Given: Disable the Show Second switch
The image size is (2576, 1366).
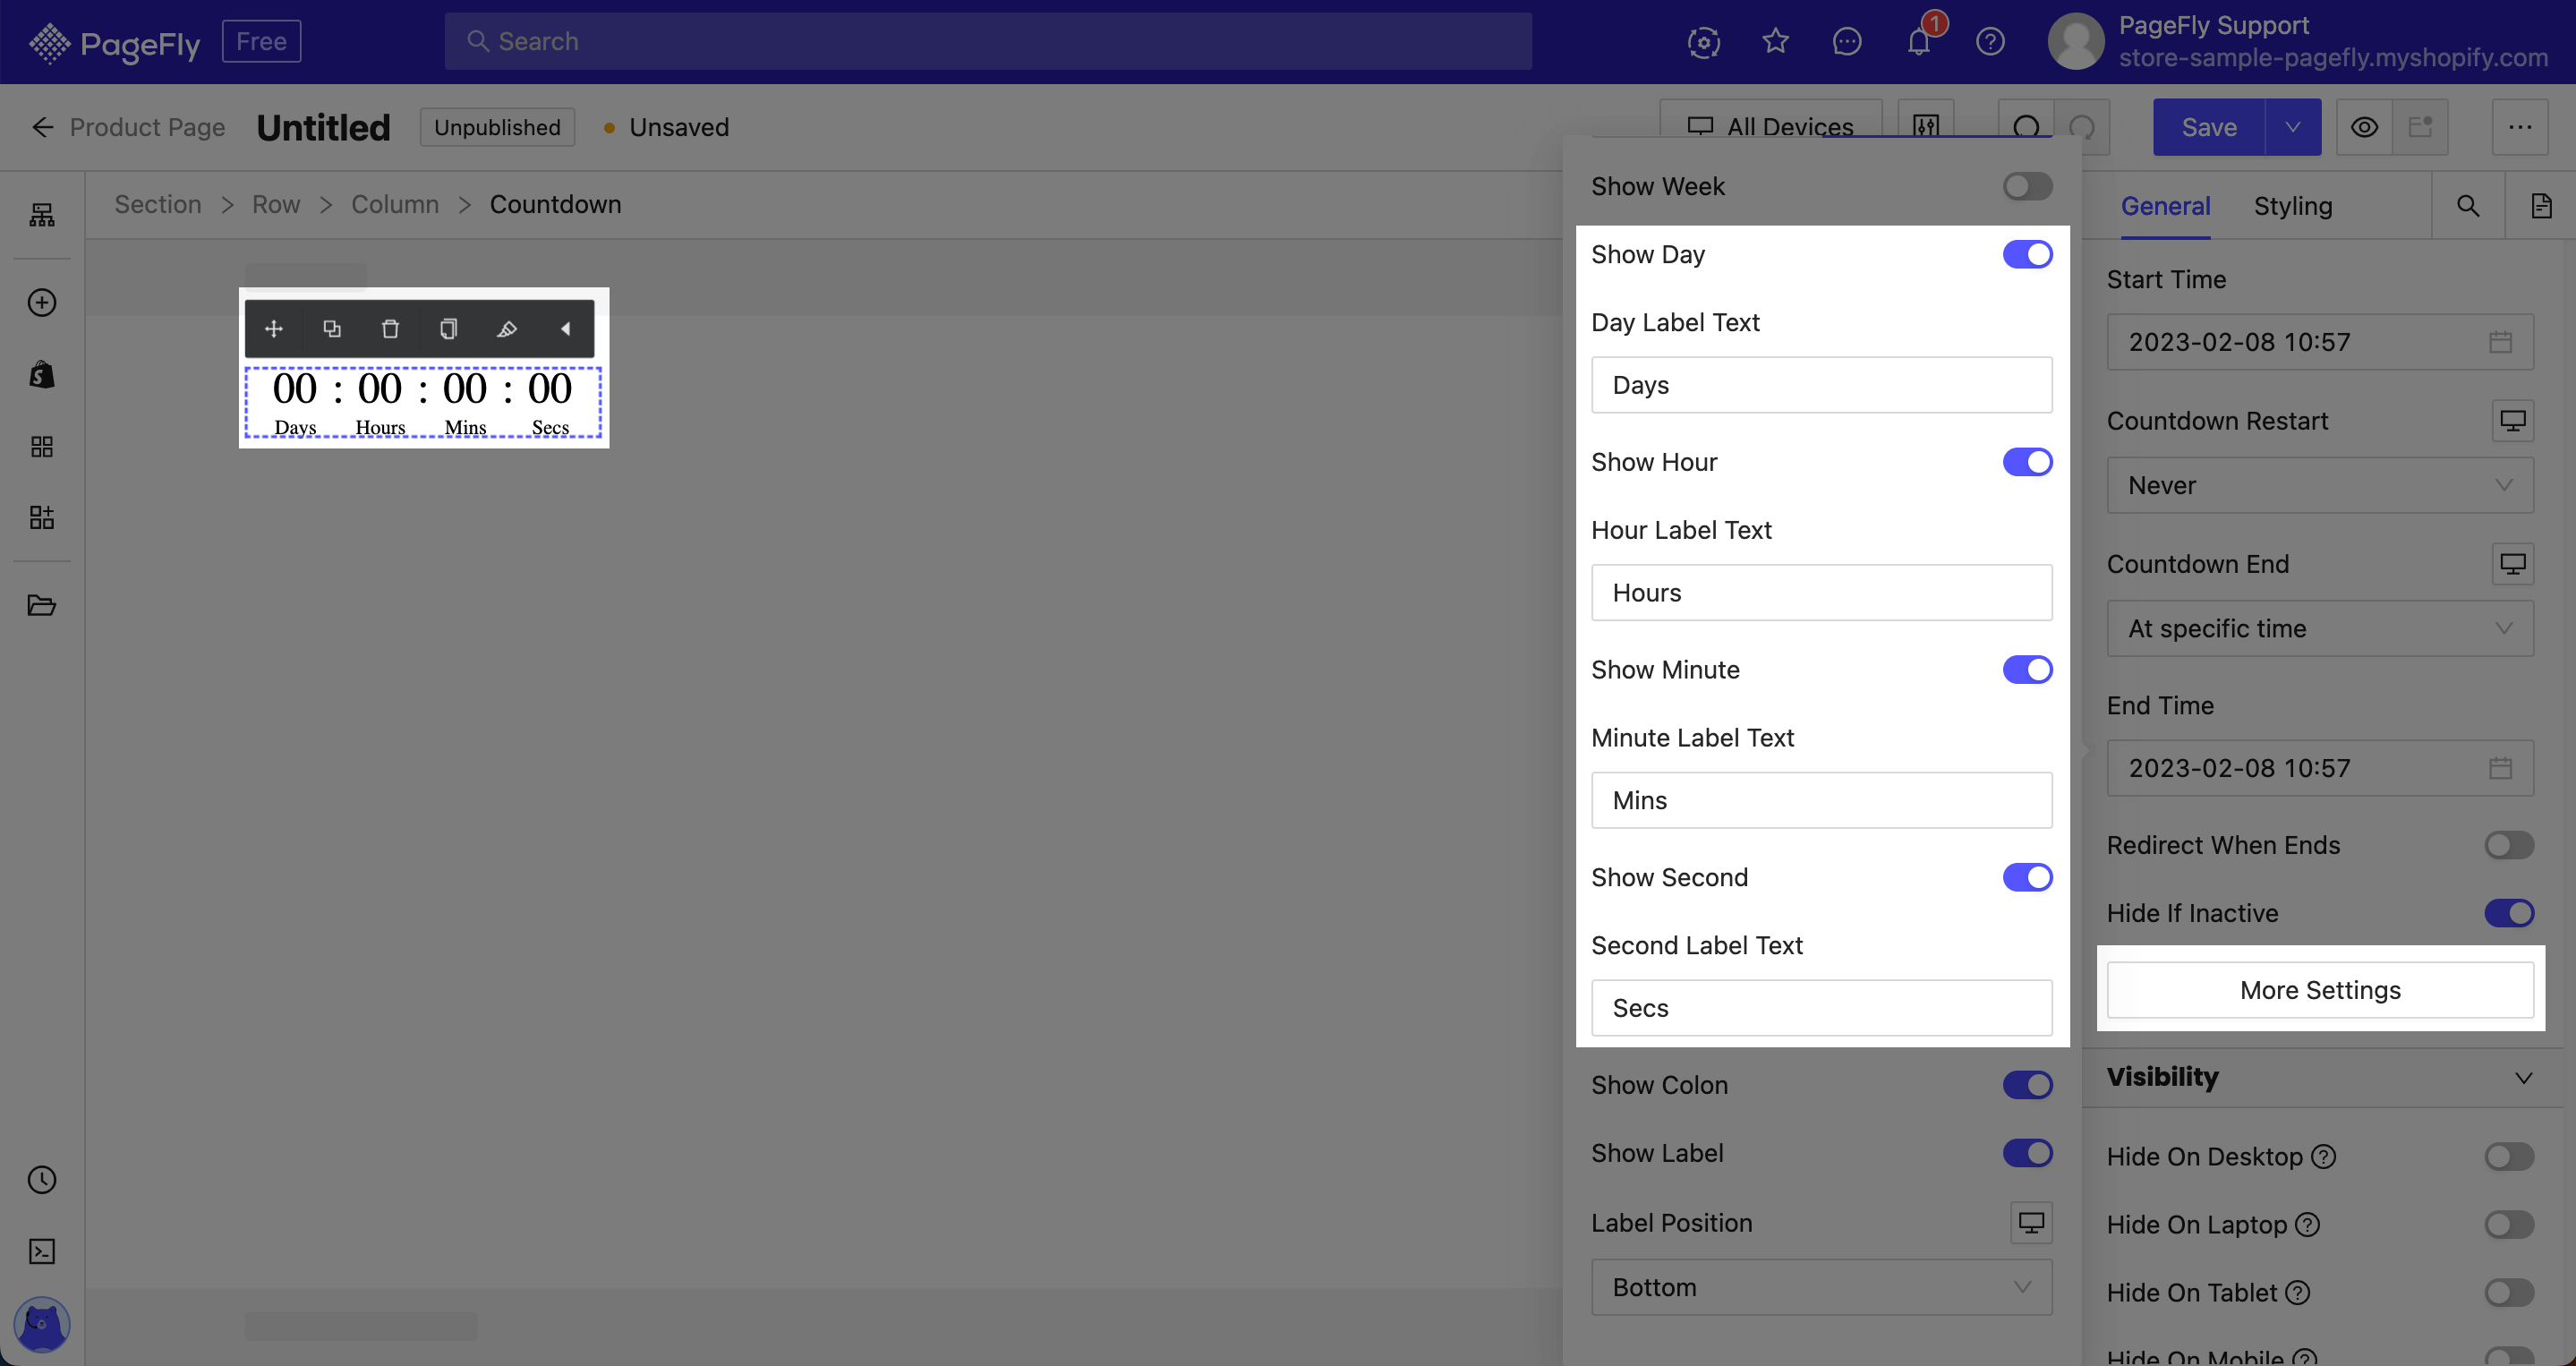Looking at the screenshot, I should (2027, 877).
